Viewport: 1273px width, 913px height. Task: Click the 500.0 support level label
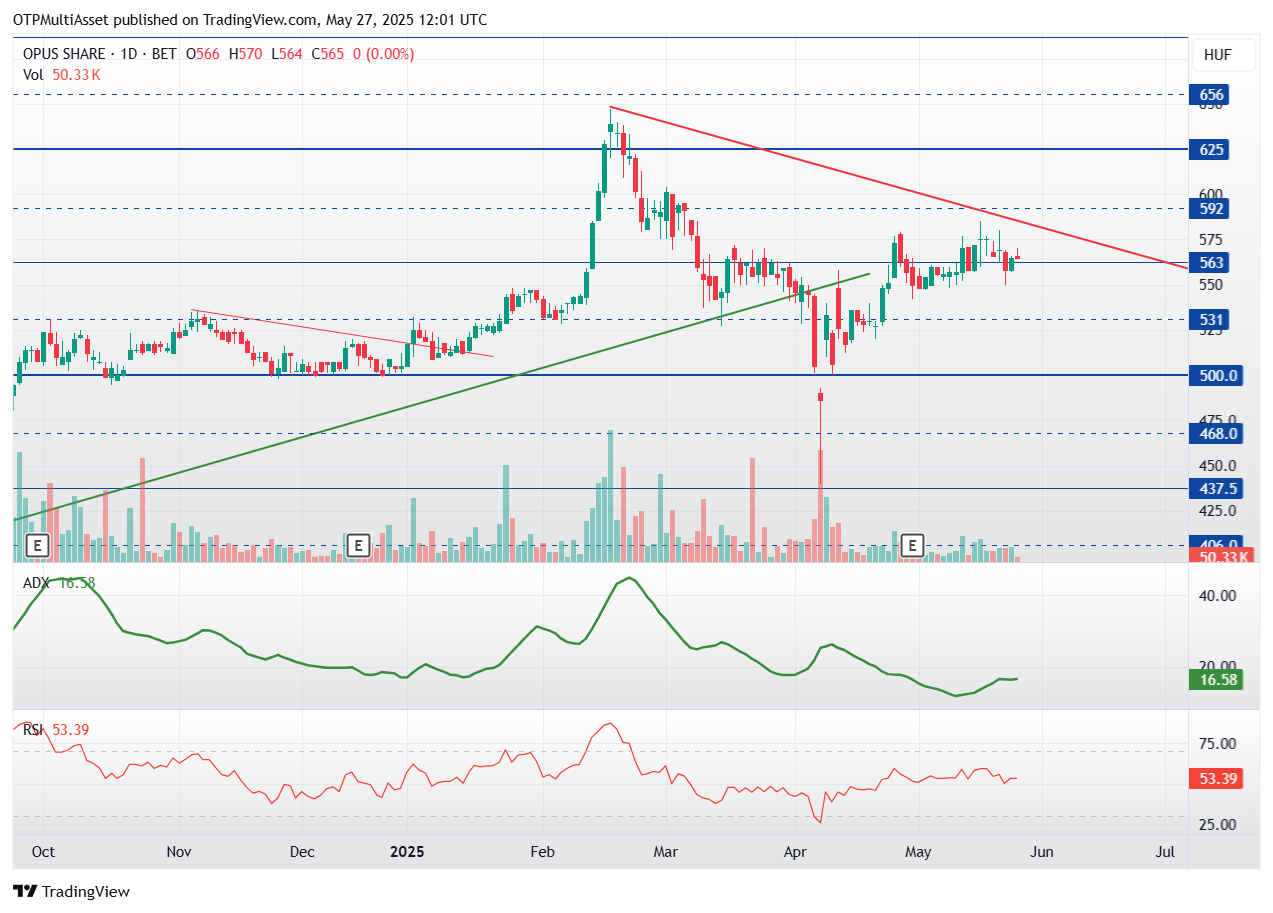pos(1216,376)
